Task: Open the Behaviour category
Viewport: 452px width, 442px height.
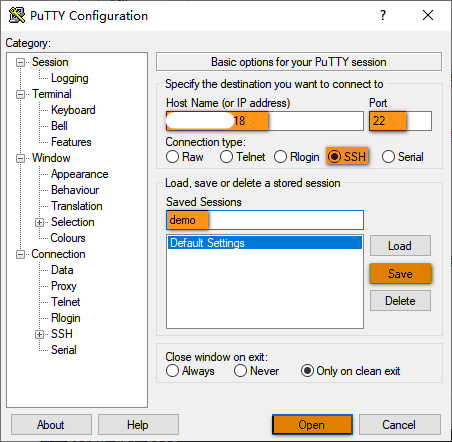Action: tap(75, 190)
